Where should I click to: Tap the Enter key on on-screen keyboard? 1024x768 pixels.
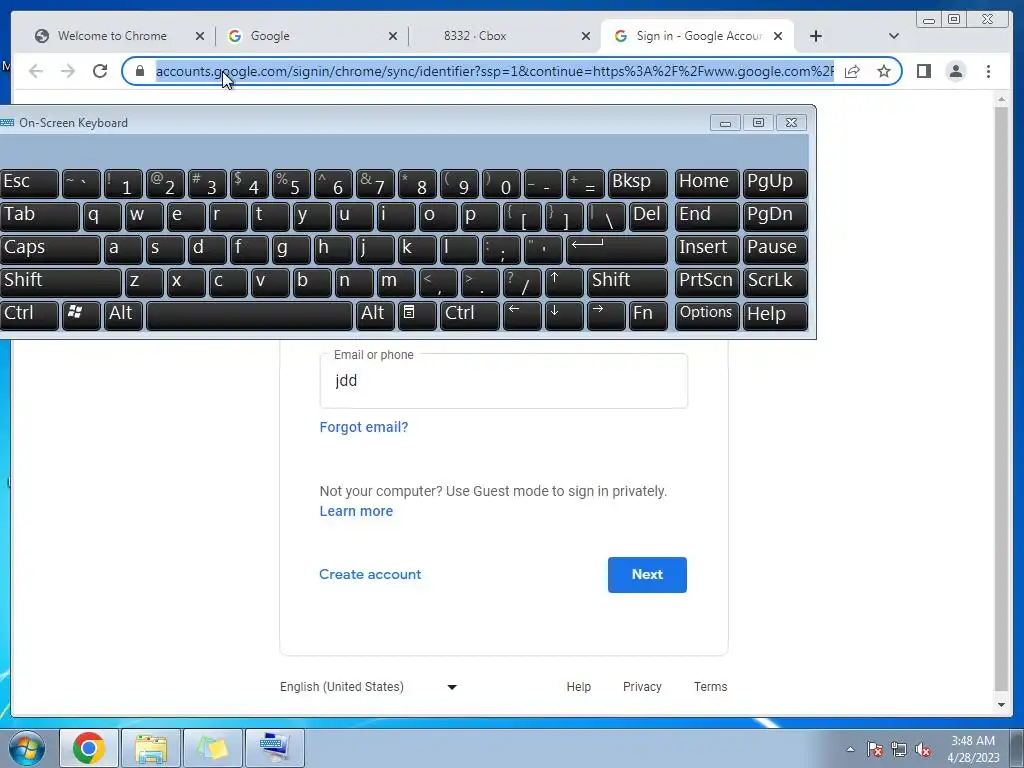tap(617, 249)
